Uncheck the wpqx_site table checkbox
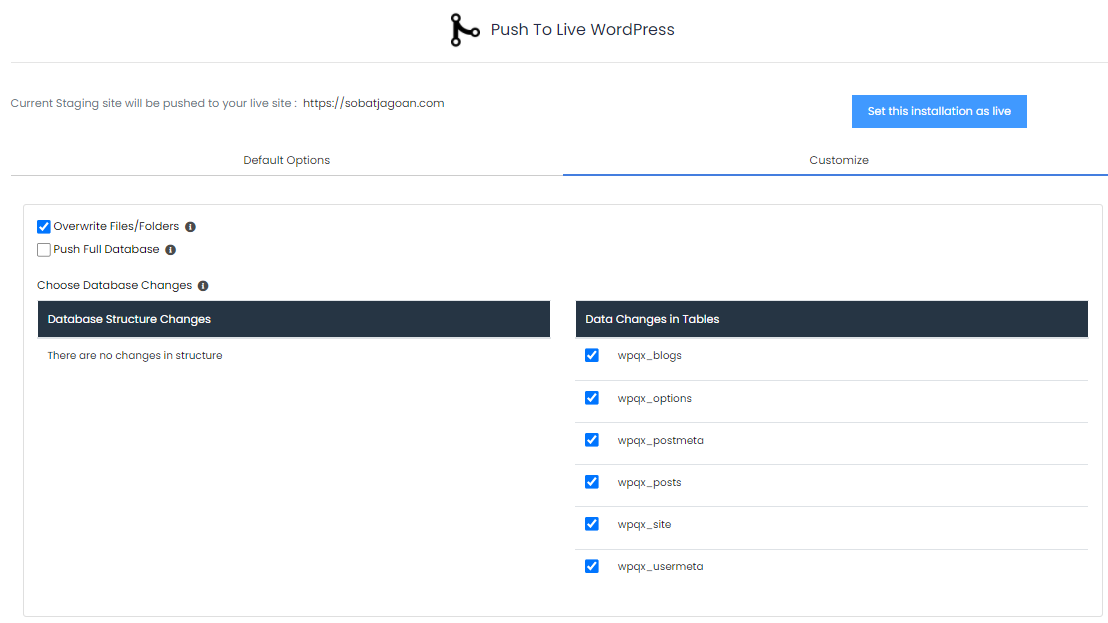The height and width of the screenshot is (623, 1108). click(591, 524)
